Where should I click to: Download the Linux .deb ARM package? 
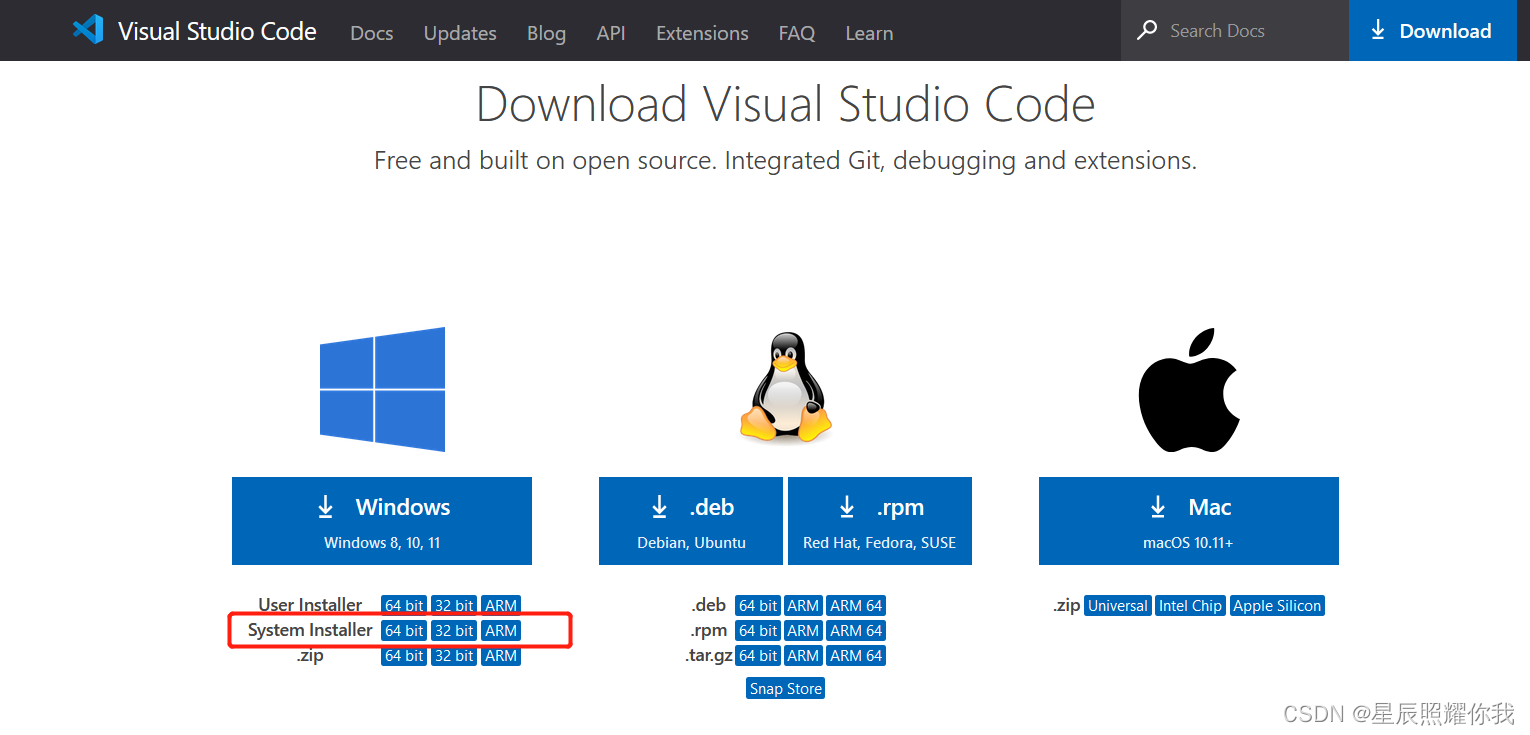pyautogui.click(x=803, y=605)
